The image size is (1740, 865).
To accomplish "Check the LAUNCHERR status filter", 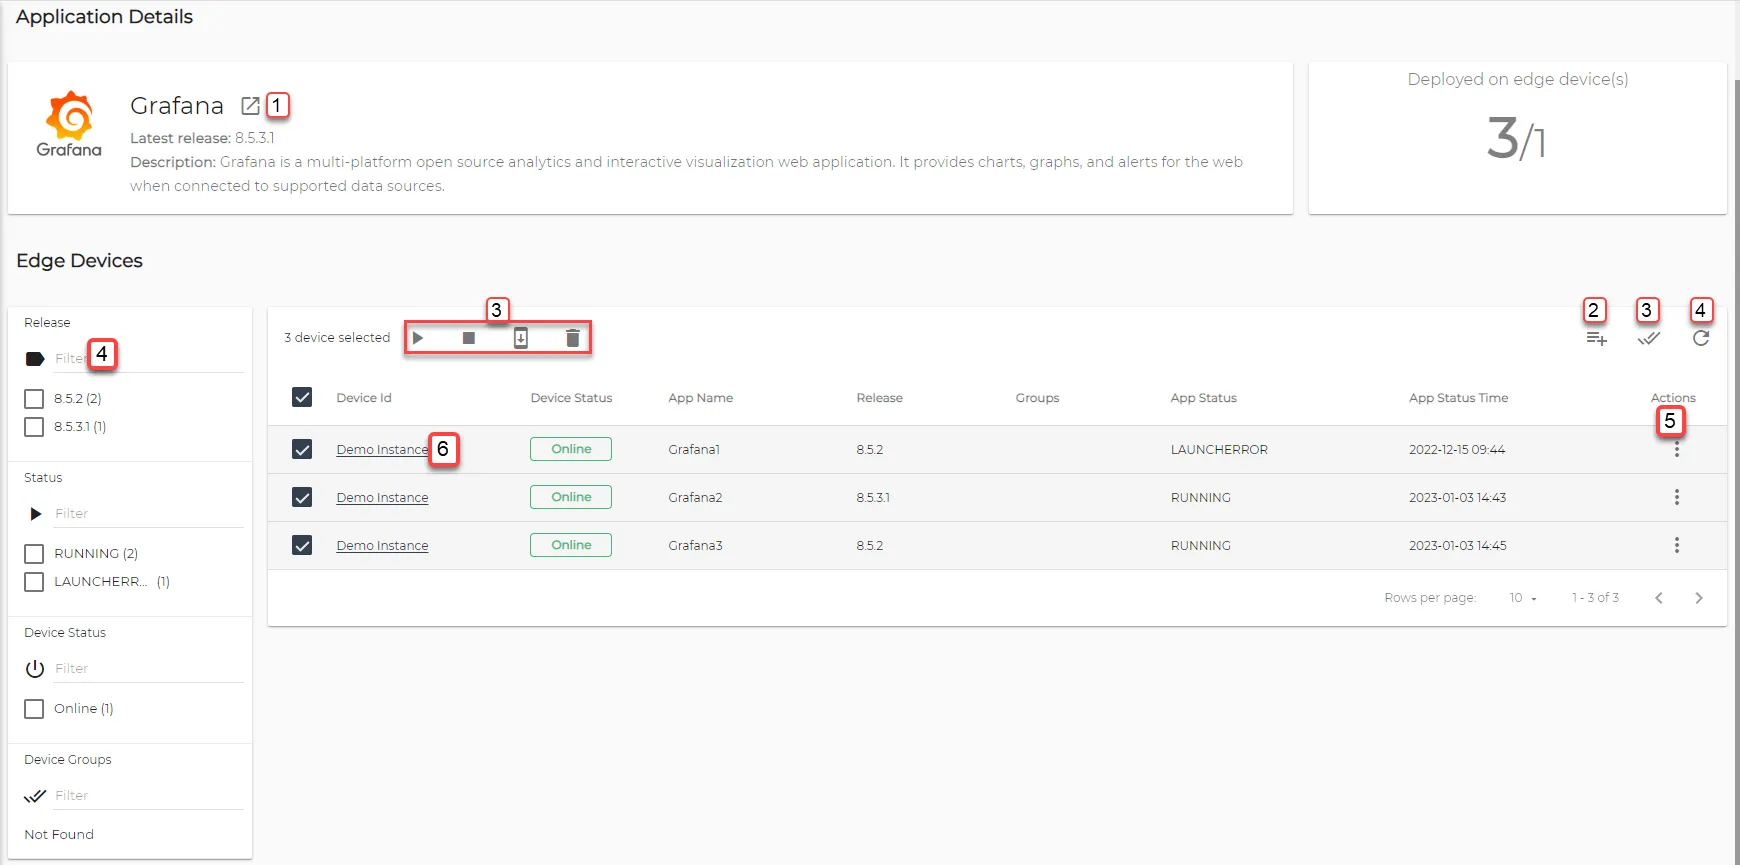I will 34,582.
